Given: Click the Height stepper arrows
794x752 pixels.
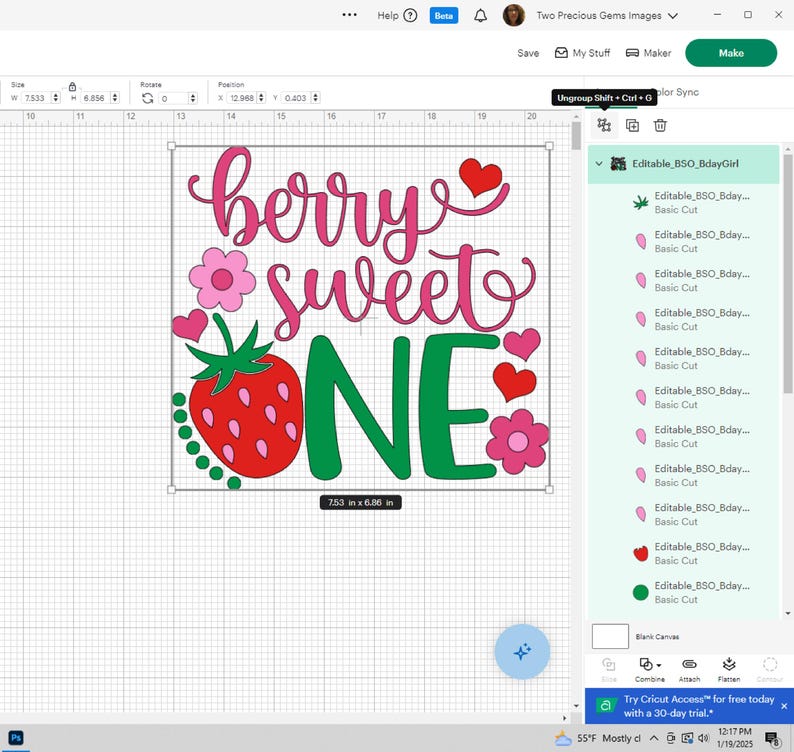Looking at the screenshot, I should pos(115,98).
